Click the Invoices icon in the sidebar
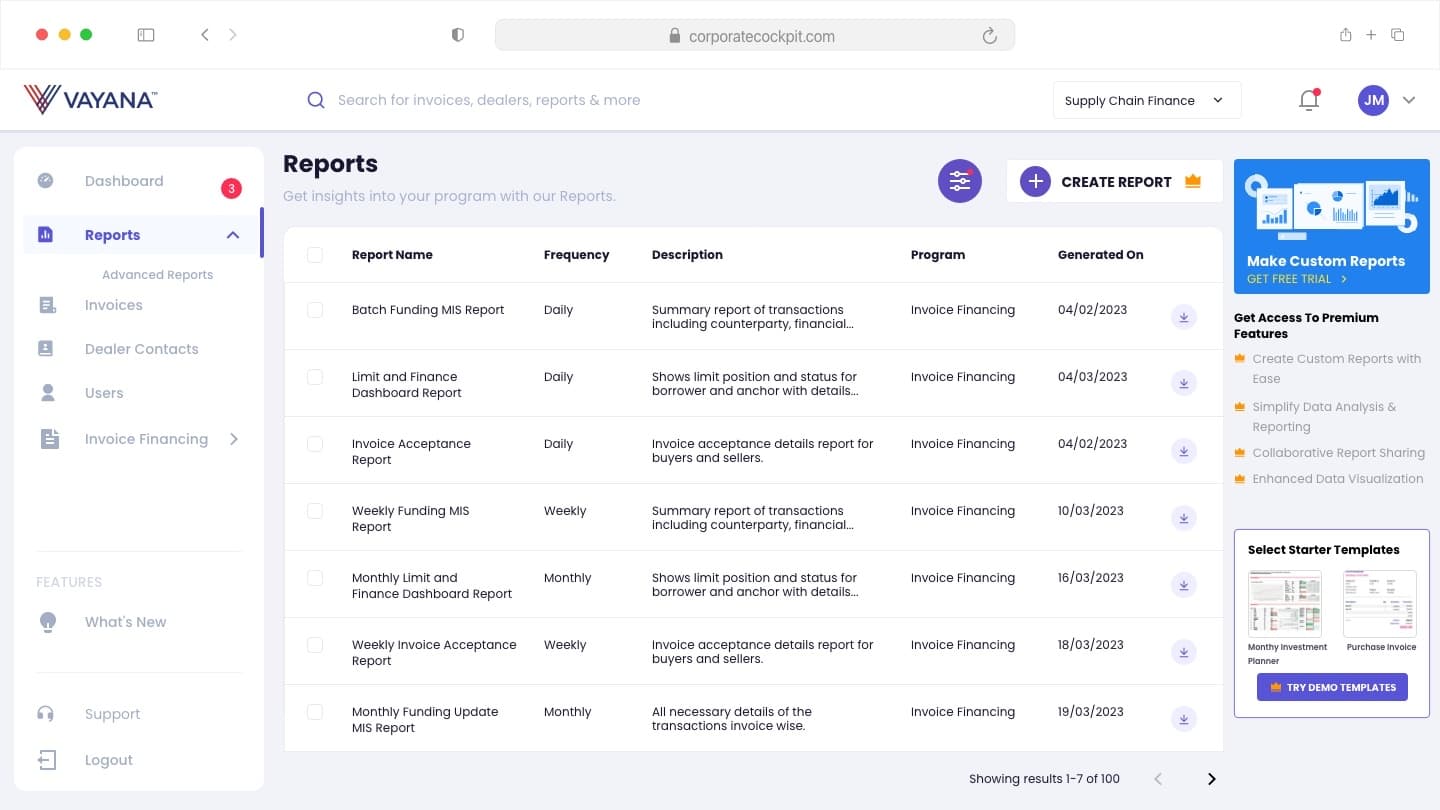The width and height of the screenshot is (1440, 810). point(47,305)
